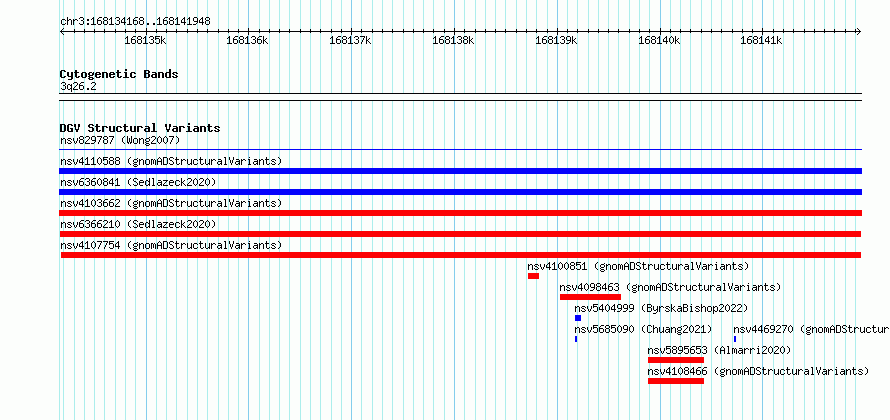
Task: Click the nsv829787 (Wong2007) variant label
Action: point(120,140)
